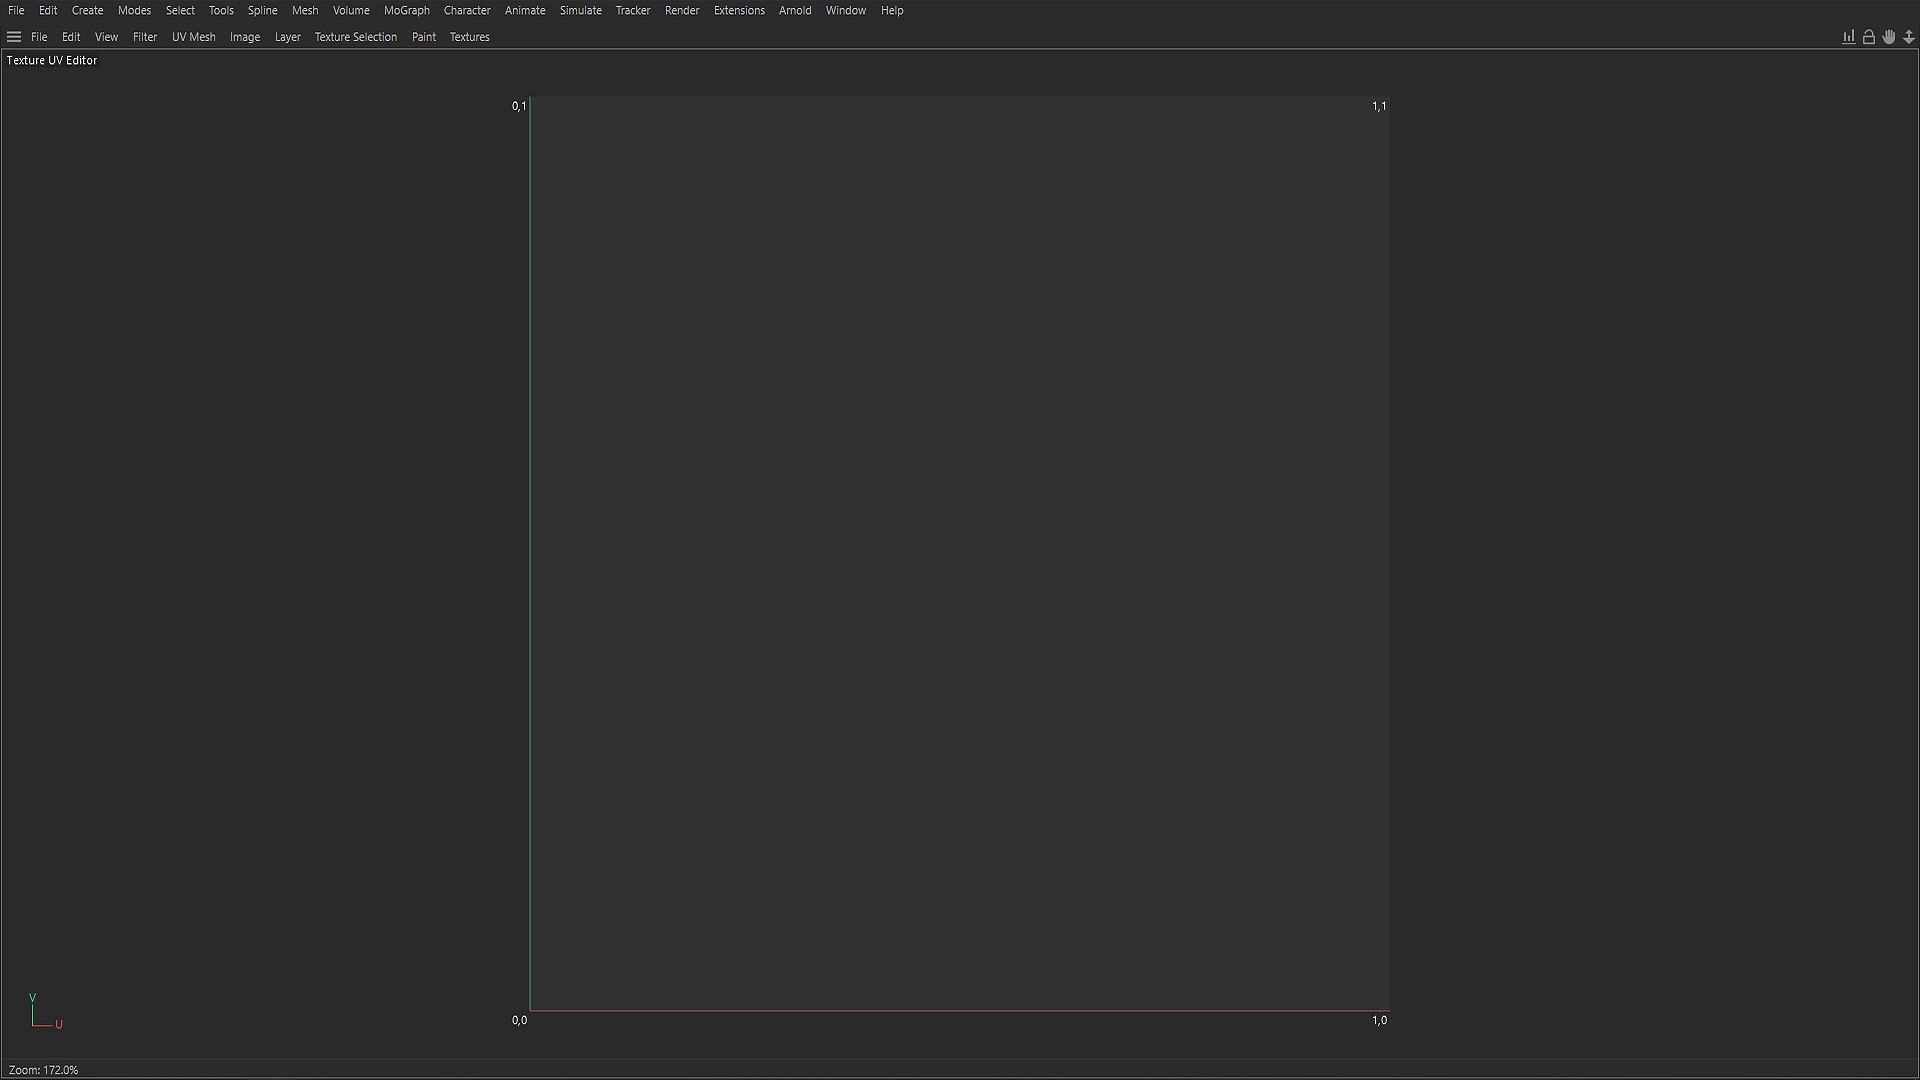The width and height of the screenshot is (1920, 1080).
Task: Open the Texture Selection menu
Action: (x=355, y=37)
